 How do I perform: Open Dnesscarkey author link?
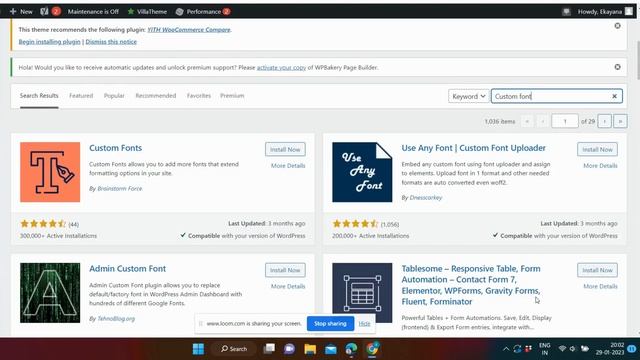[426, 198]
